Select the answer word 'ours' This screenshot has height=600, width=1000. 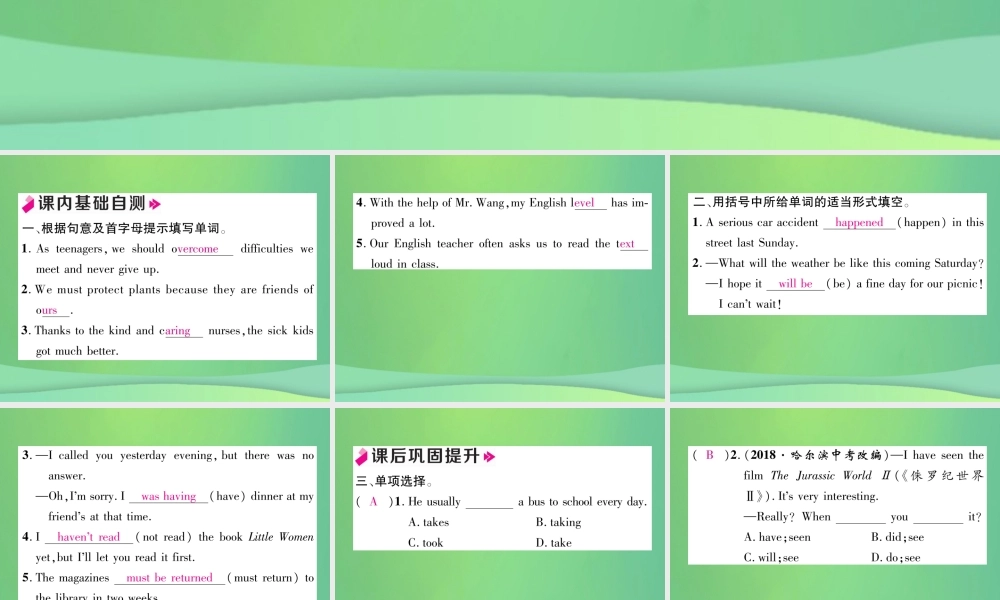[49, 311]
